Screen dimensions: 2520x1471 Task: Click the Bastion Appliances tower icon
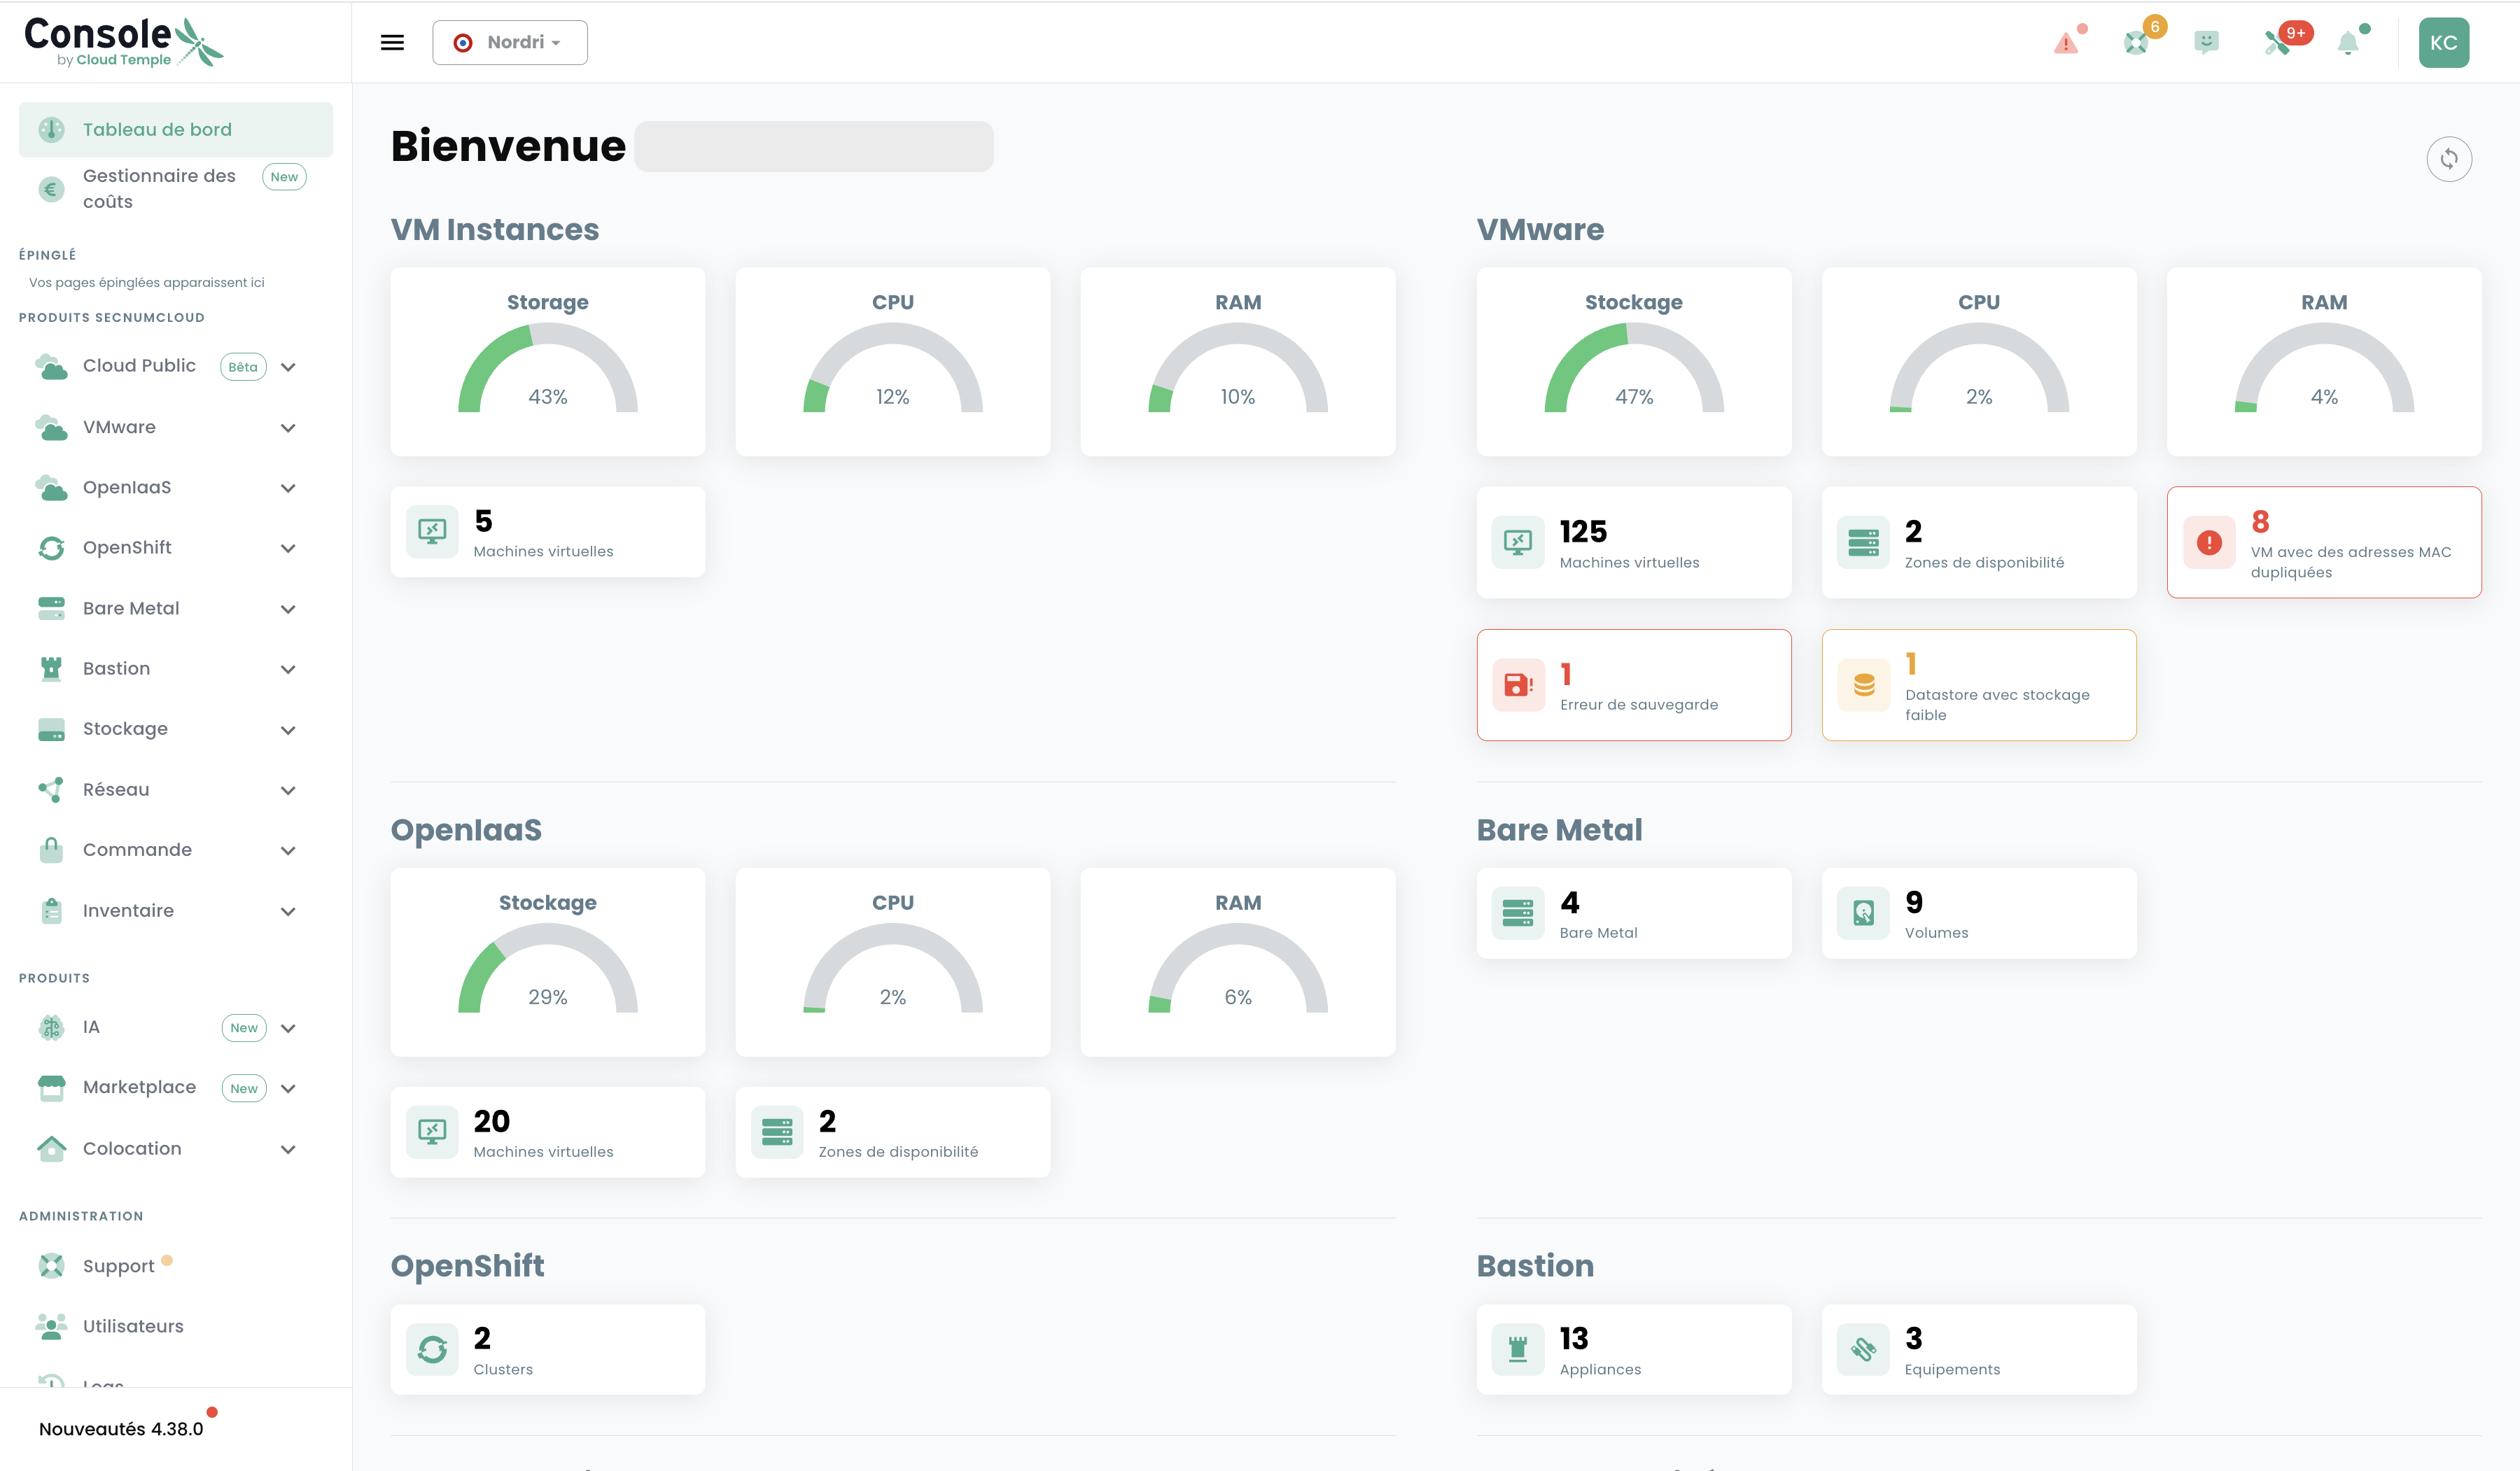coord(1518,1350)
